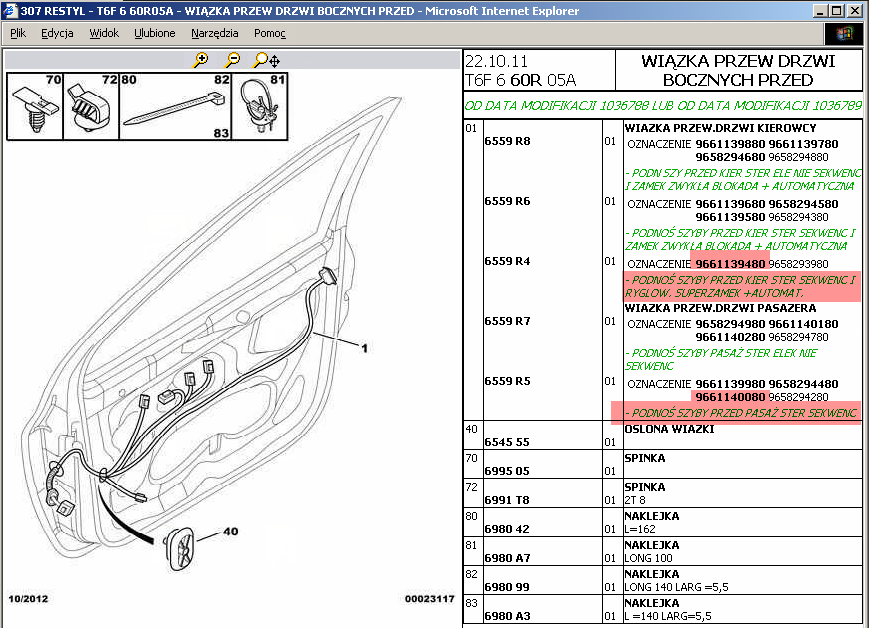This screenshot has width=869, height=628.
Task: Click highlighted note RYGLOW. SUPERZAMEK +AUTOMAT.
Action: [x=715, y=293]
